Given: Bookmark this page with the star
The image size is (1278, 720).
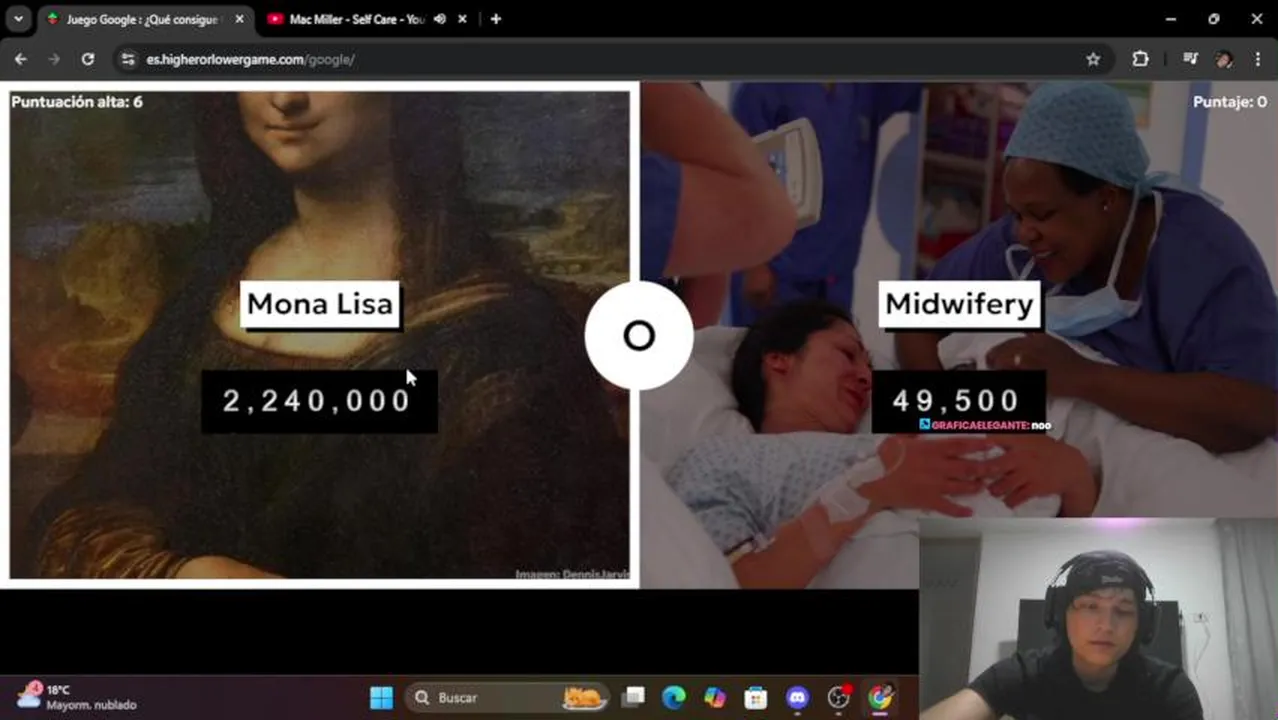Looking at the screenshot, I should [1093, 59].
